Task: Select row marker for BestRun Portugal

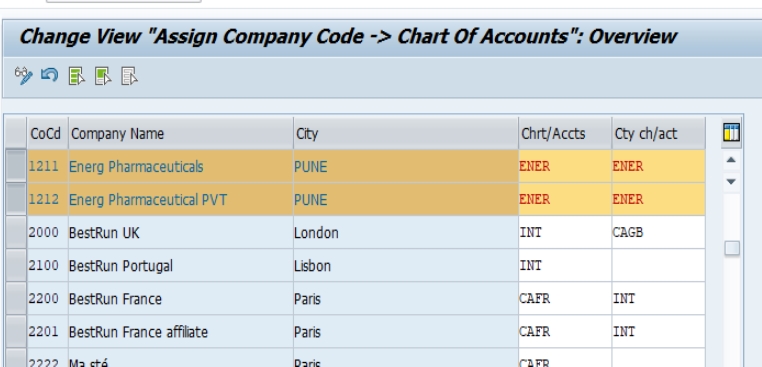Action: pyautogui.click(x=16, y=265)
